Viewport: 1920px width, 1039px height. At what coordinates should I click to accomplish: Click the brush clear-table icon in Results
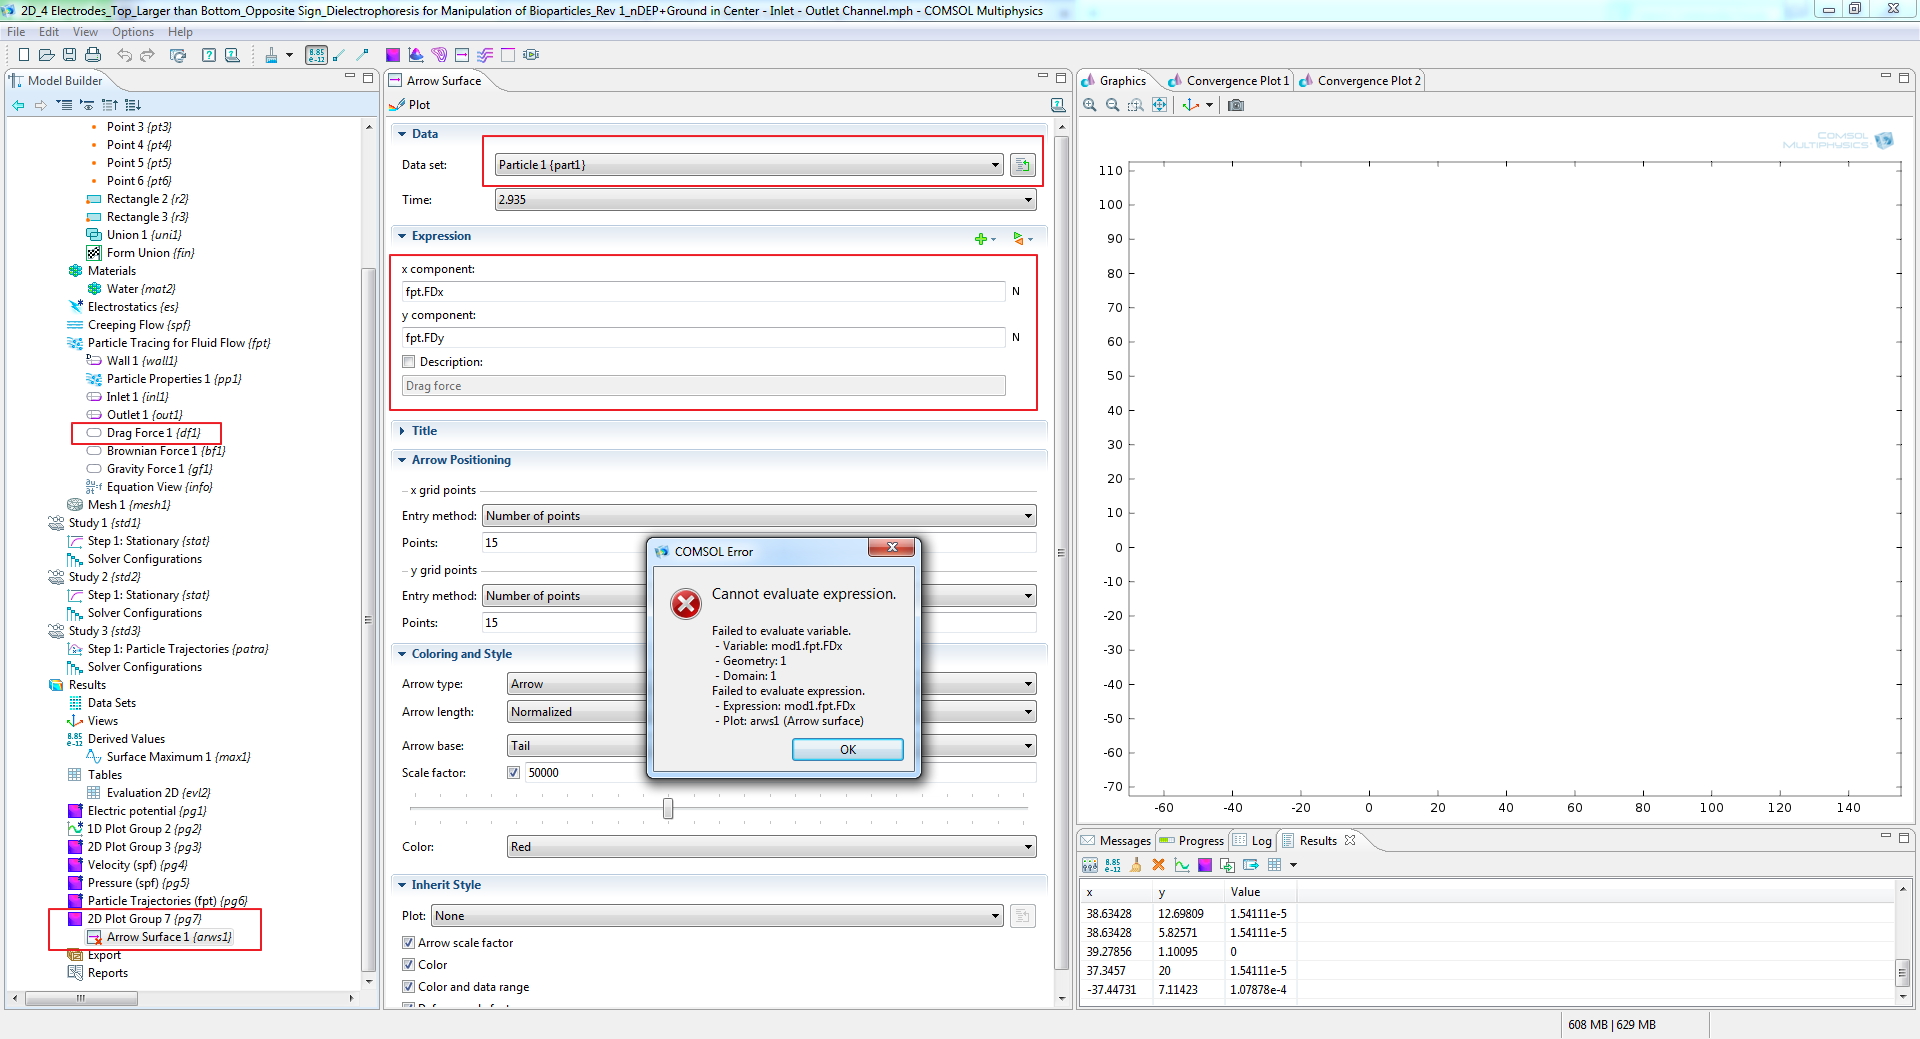point(1136,865)
